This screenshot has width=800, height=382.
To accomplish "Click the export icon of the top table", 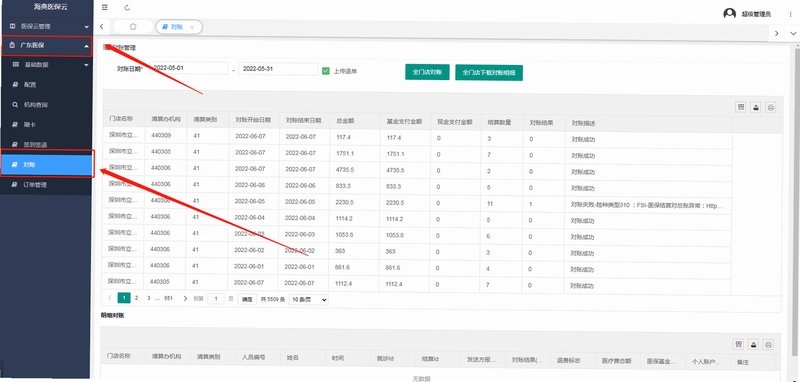I will tap(756, 107).
